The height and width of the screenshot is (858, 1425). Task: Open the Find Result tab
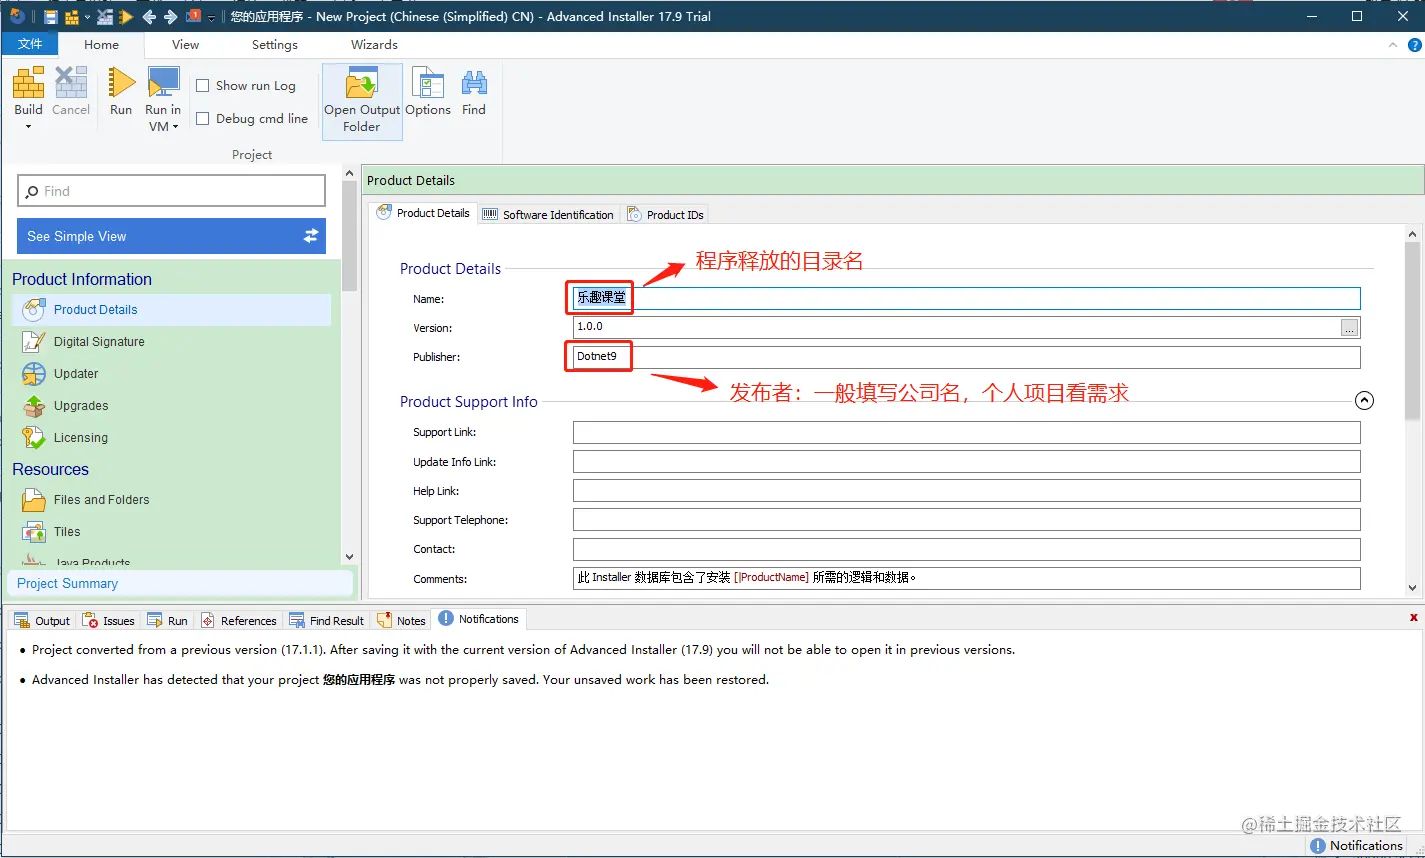(x=327, y=620)
